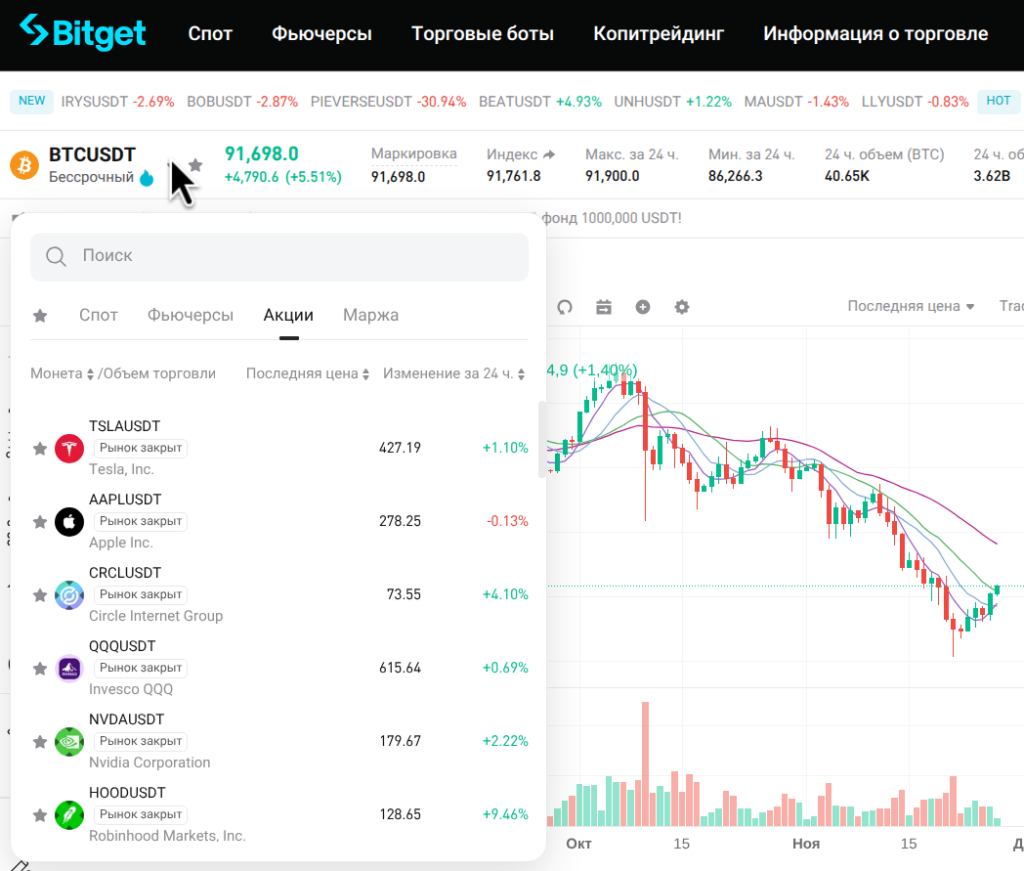
Task: Click the Bitcoin coin icon beside BTCUSDT
Action: pos(24,165)
